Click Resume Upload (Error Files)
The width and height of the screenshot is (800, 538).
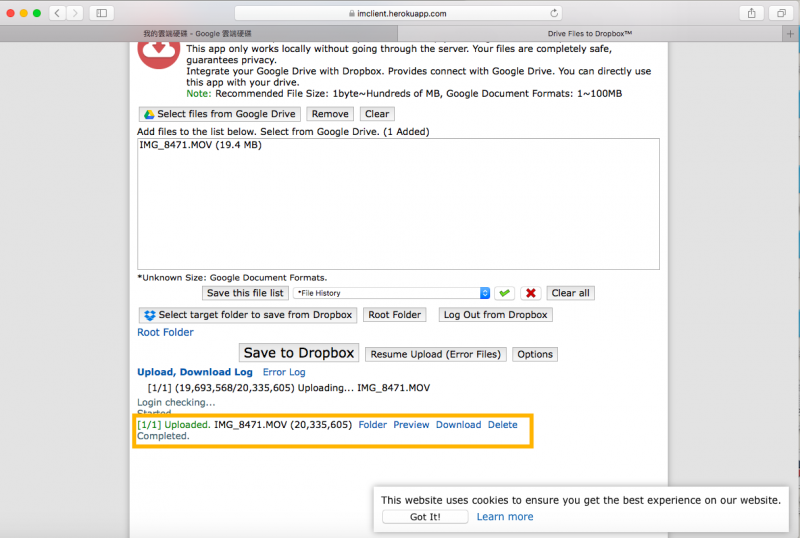click(x=436, y=354)
